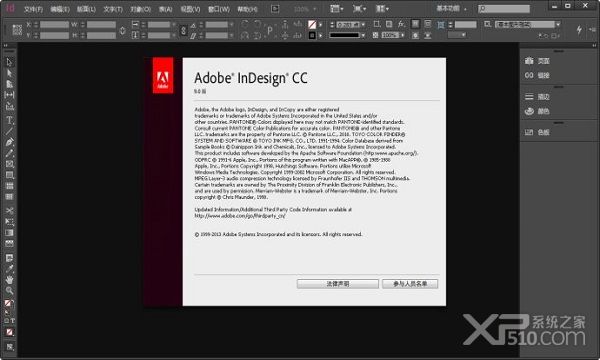Select the Pen tool

pyautogui.click(x=10, y=142)
